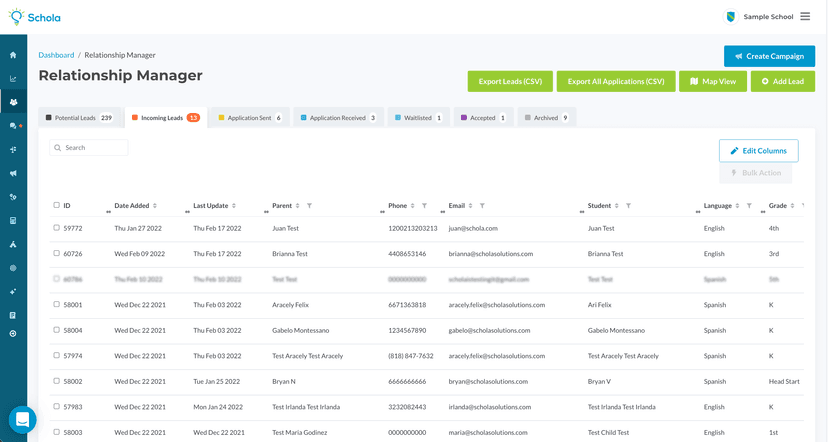Sort by the Date Added arrows
The height and width of the screenshot is (442, 828).
[x=155, y=206]
